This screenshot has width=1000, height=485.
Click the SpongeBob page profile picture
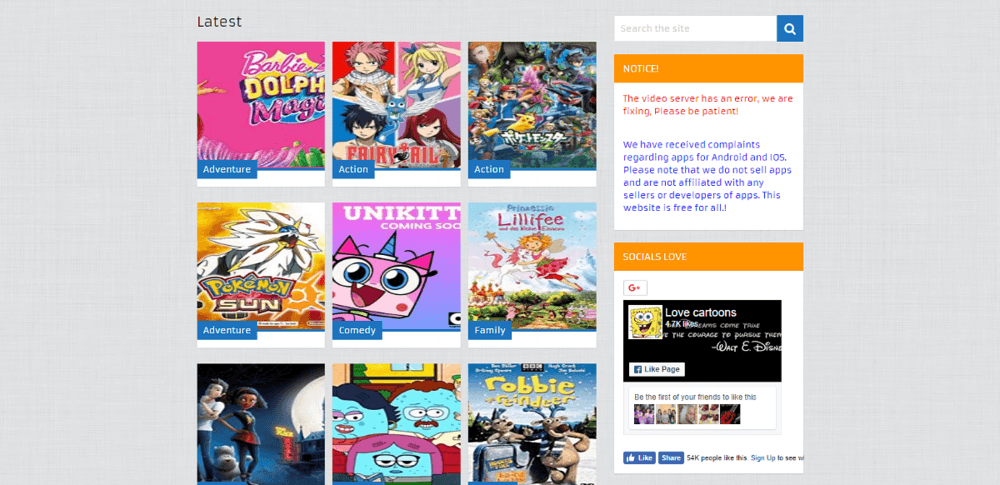pyautogui.click(x=645, y=322)
